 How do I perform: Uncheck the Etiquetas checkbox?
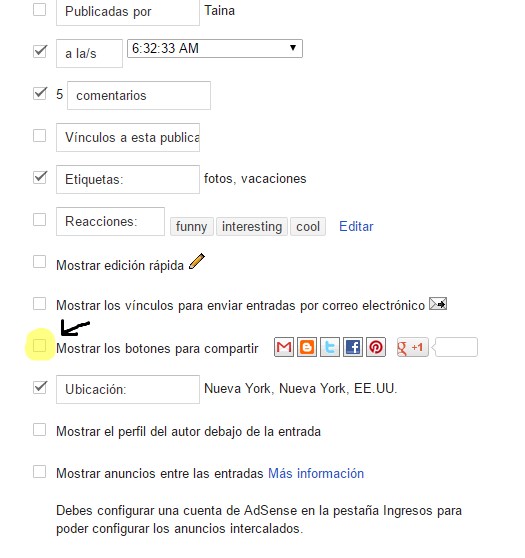(40, 177)
